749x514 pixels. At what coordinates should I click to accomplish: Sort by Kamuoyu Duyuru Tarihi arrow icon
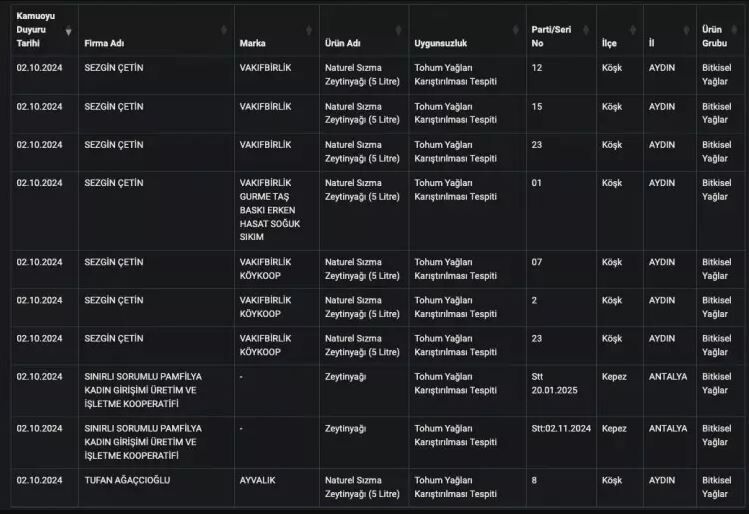point(68,31)
